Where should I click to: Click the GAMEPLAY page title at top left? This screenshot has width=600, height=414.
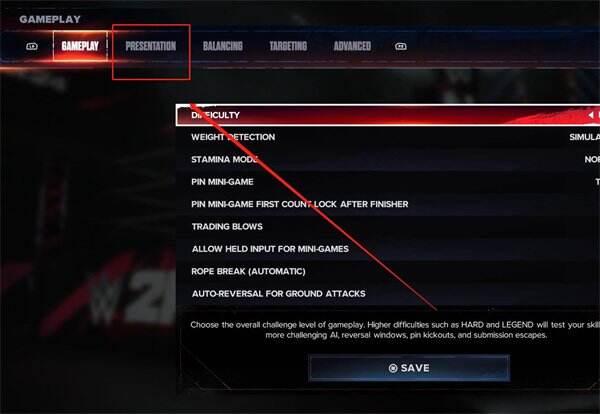point(50,19)
